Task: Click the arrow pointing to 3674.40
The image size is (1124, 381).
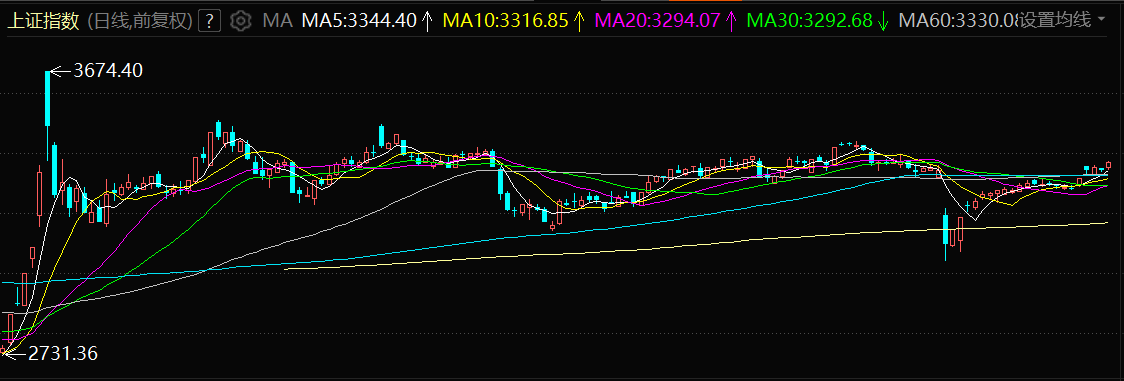Action: (x=61, y=71)
